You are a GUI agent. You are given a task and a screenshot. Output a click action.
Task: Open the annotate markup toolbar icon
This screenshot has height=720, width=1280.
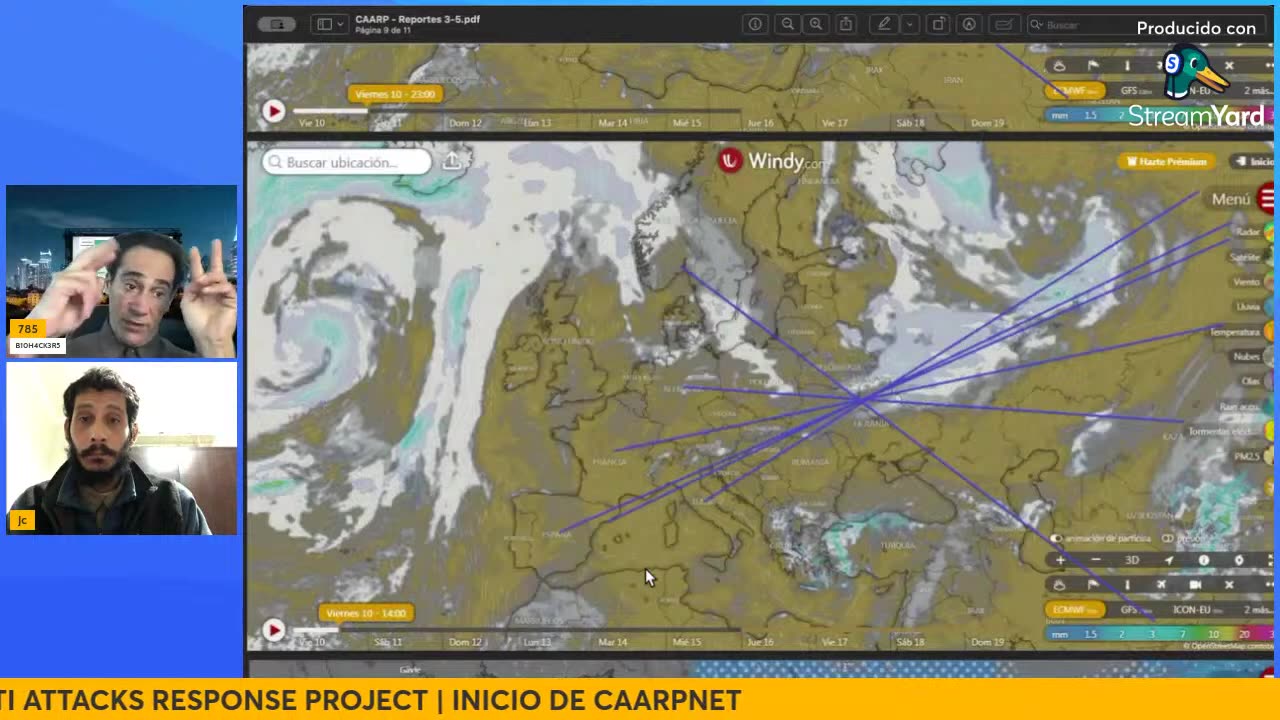pos(968,24)
